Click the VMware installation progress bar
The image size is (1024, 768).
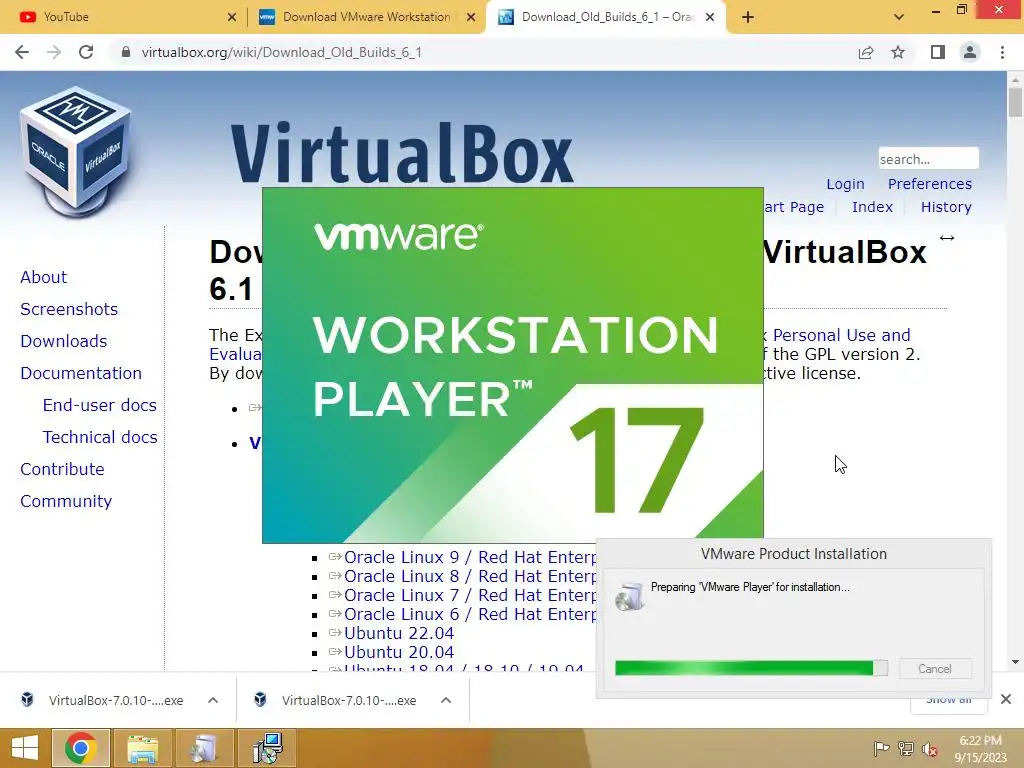(x=751, y=667)
